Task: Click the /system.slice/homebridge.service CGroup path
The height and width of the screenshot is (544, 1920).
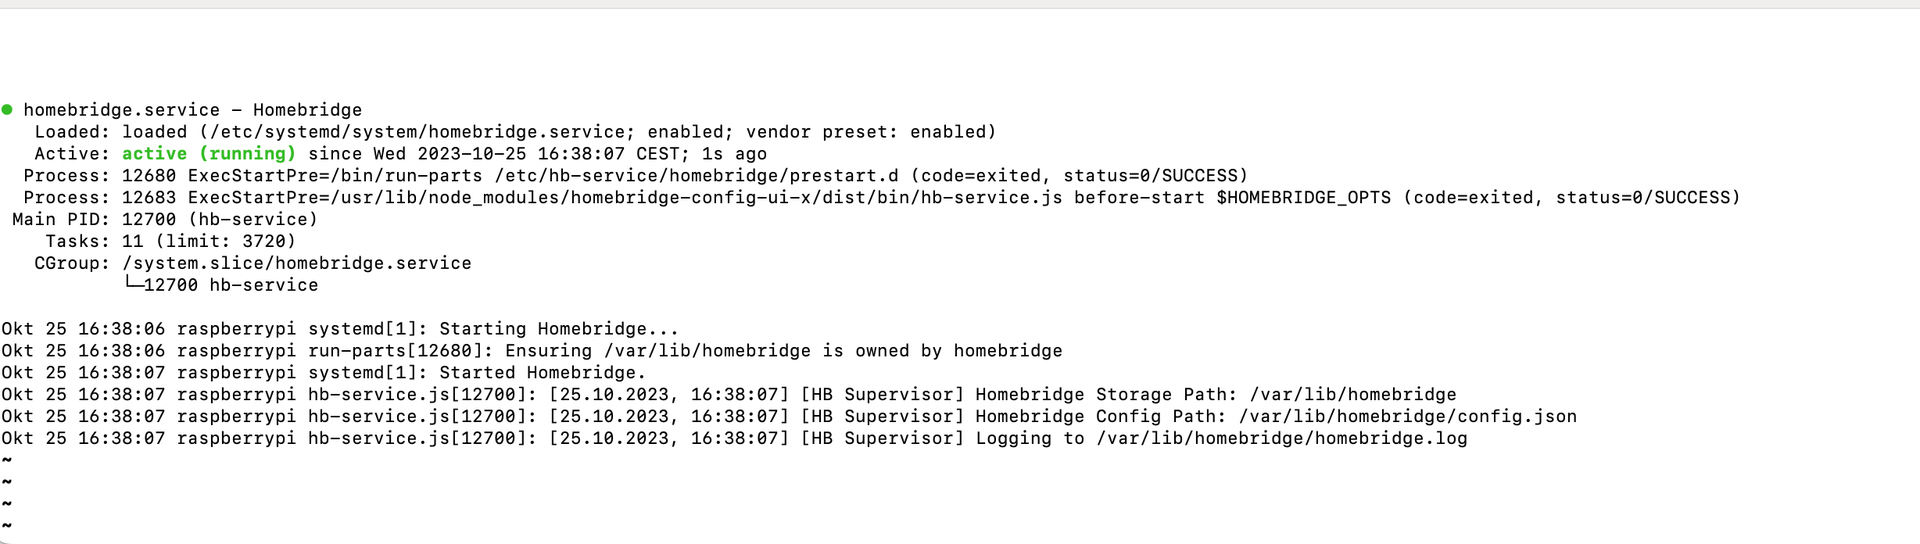Action: point(296,263)
